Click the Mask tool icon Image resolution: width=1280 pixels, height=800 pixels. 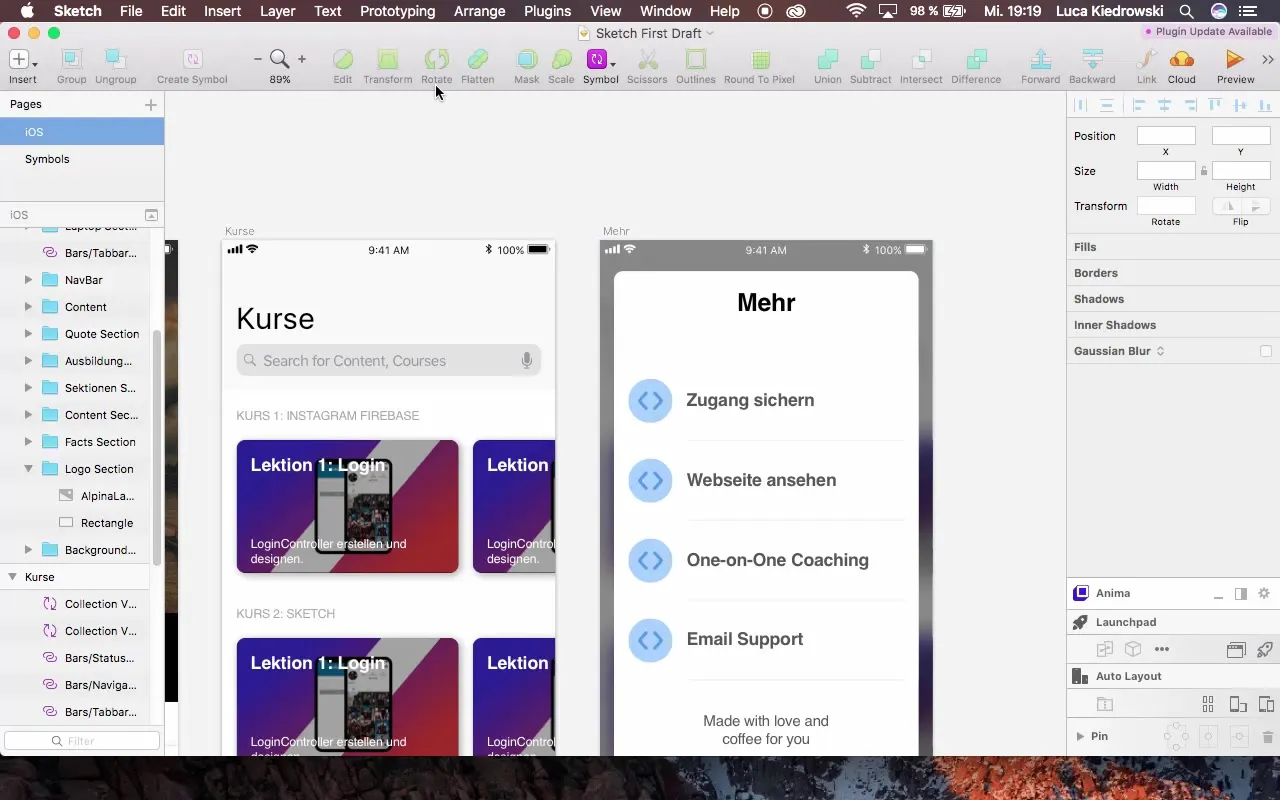pyautogui.click(x=526, y=60)
